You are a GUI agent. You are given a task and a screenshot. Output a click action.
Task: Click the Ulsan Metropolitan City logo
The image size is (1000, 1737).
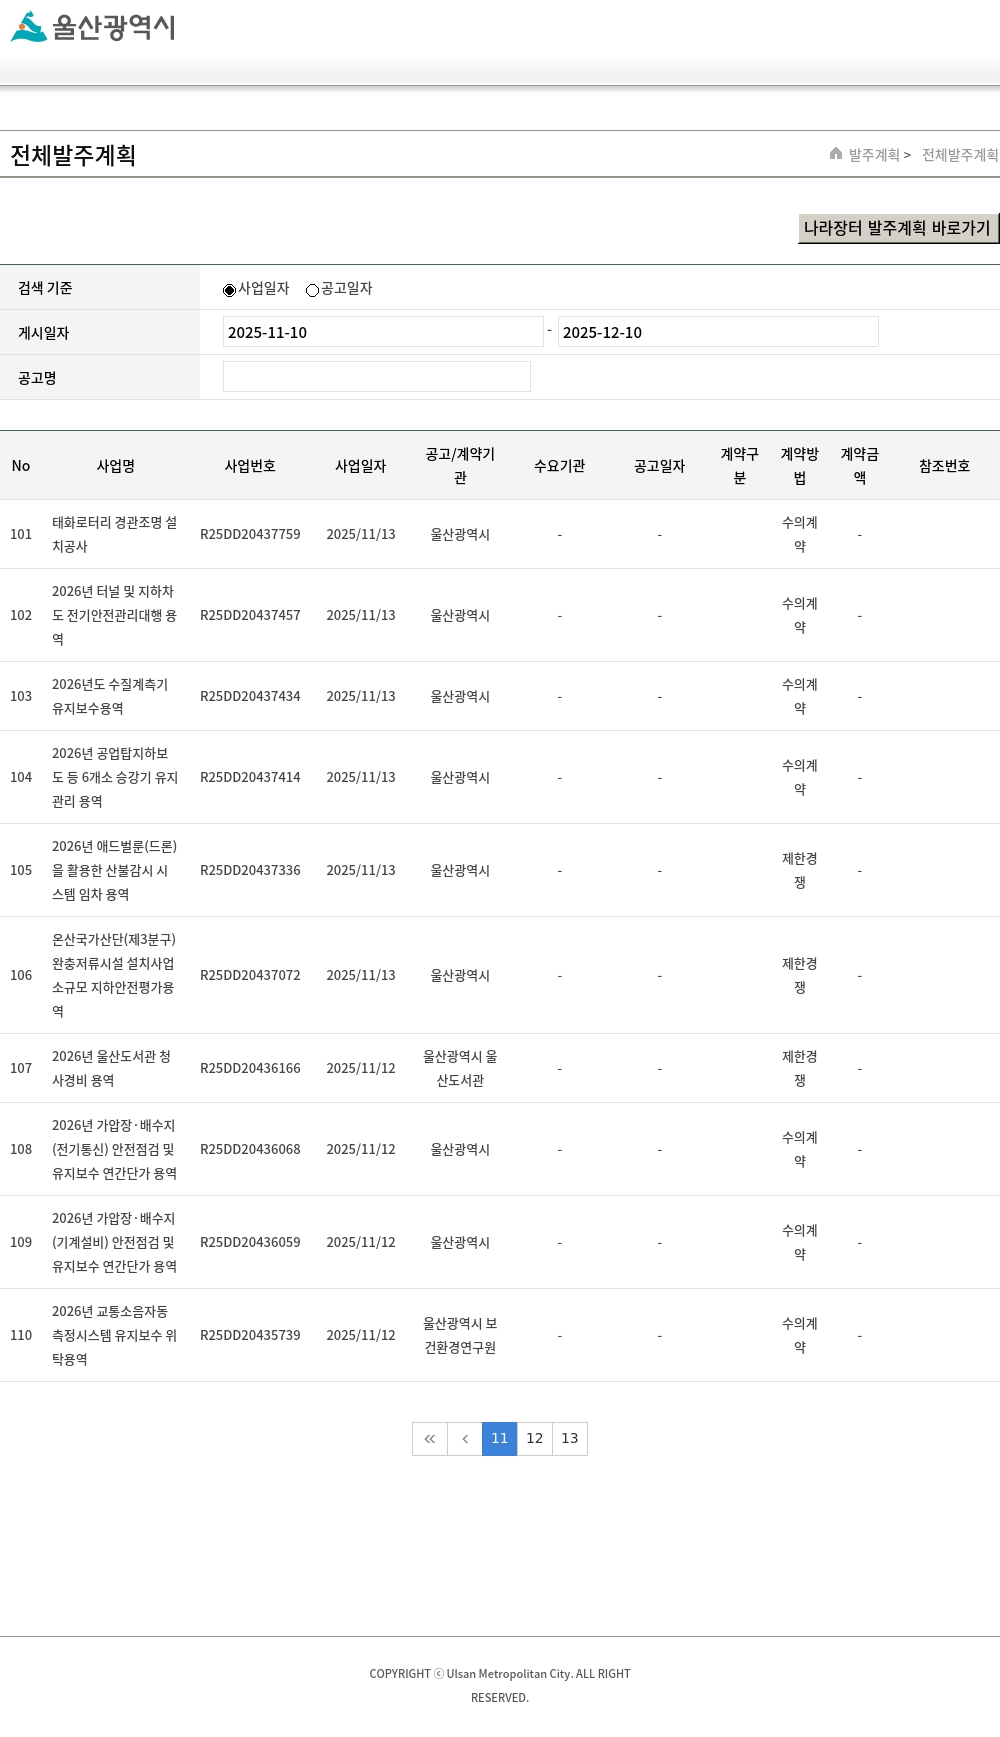point(93,27)
